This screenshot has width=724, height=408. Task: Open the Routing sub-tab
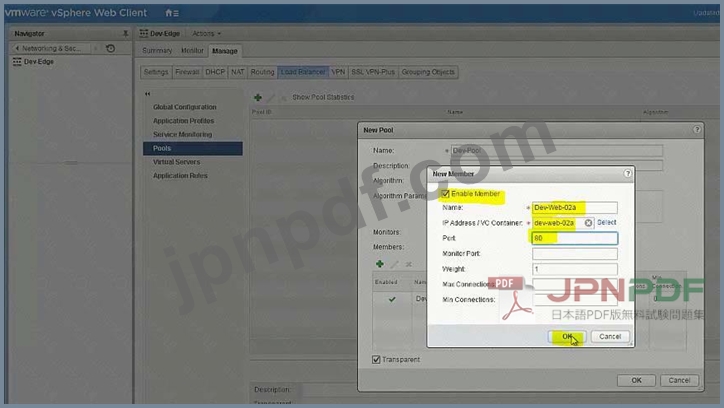pyautogui.click(x=262, y=72)
